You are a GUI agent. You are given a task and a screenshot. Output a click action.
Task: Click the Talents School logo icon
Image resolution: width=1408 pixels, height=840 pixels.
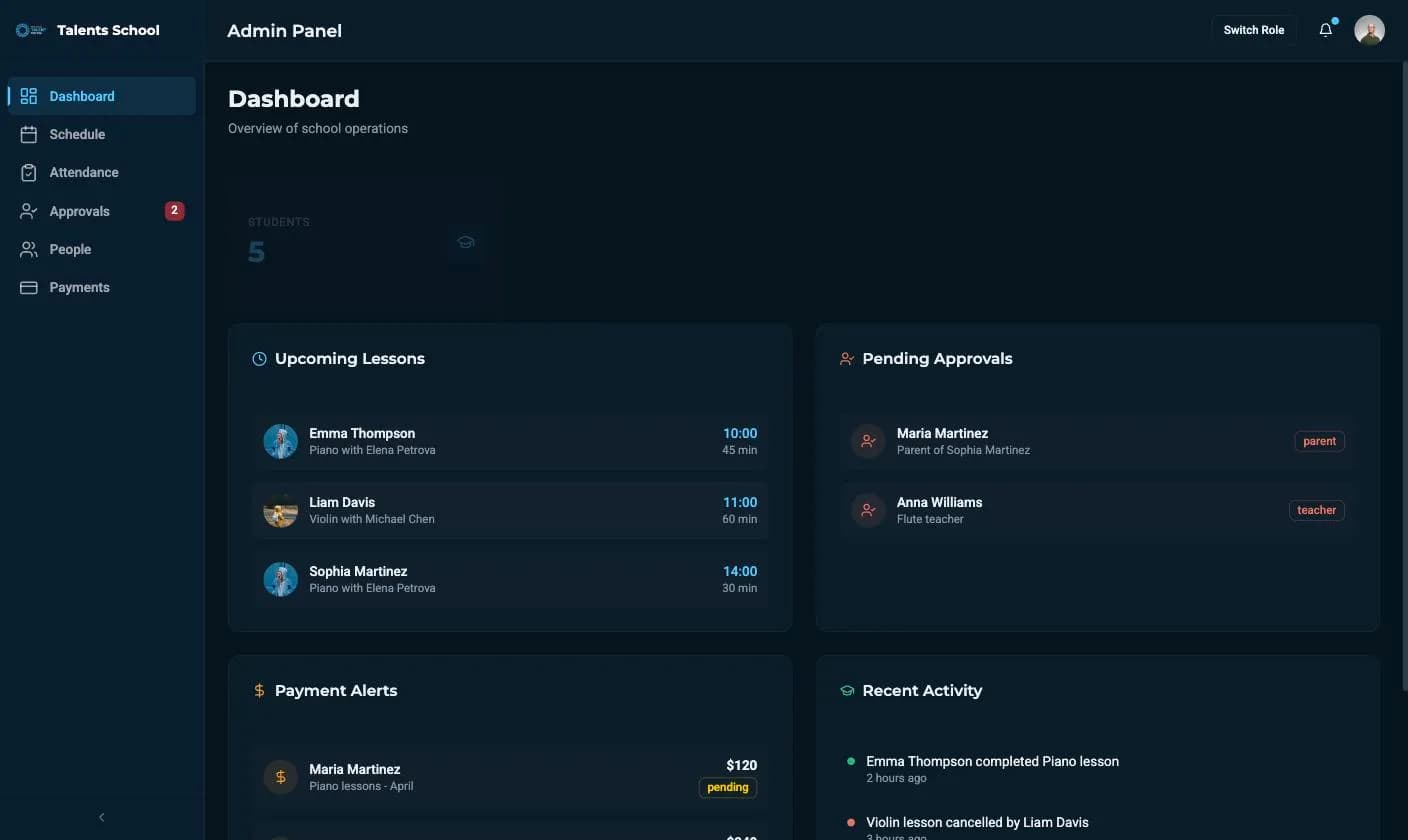point(31,30)
